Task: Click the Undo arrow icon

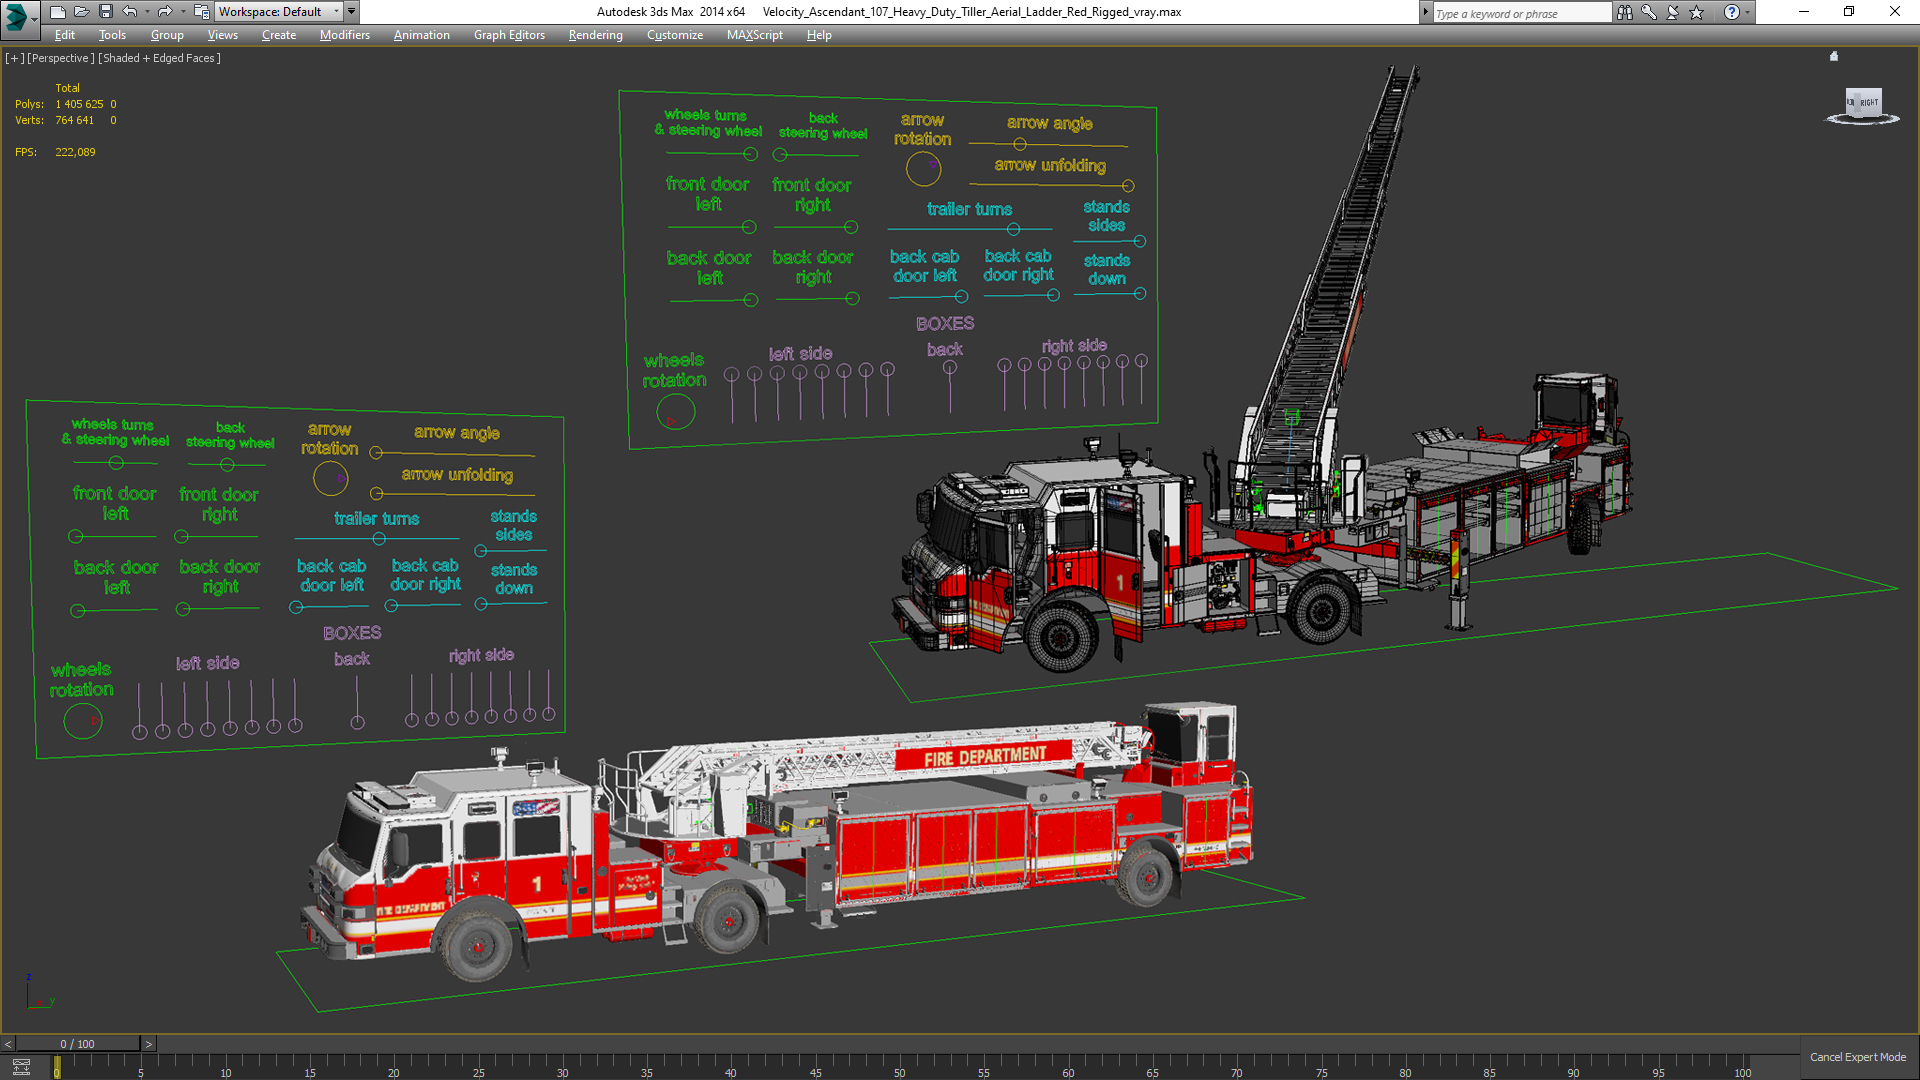Action: (x=130, y=12)
